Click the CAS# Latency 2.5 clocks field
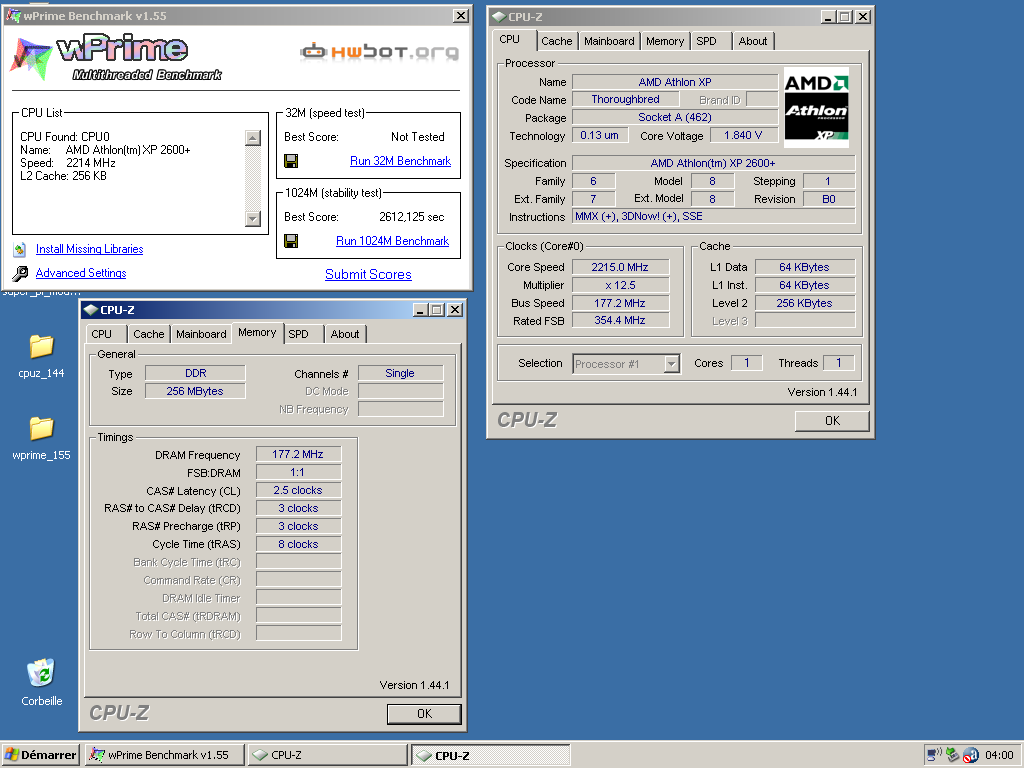Screen dimensions: 1024x768 pyautogui.click(x=298, y=490)
